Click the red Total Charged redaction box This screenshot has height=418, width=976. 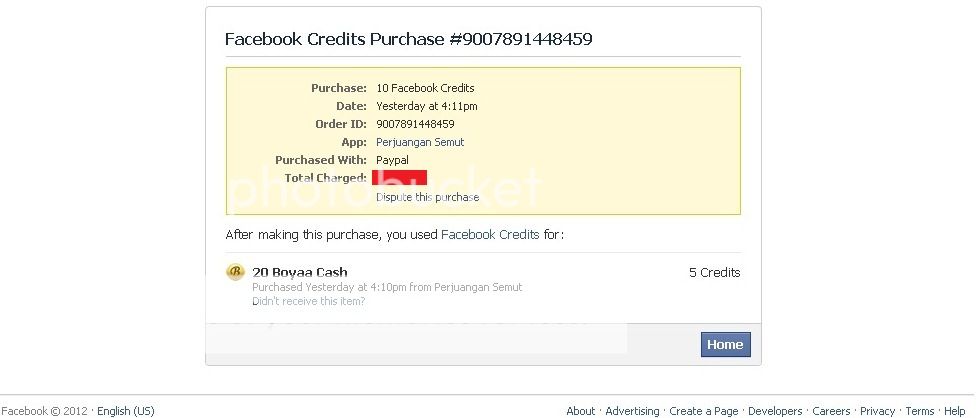point(400,177)
